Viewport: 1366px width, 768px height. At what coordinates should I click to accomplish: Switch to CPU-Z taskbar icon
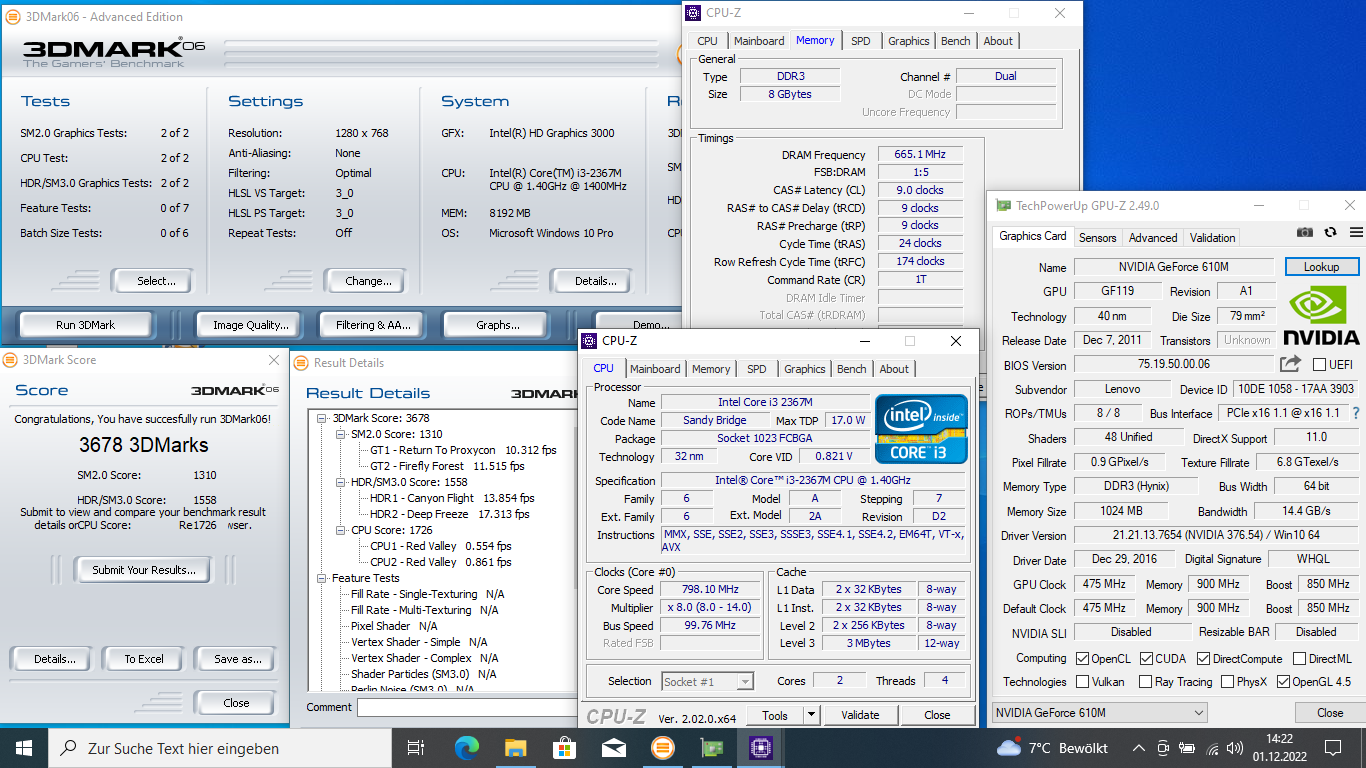760,747
